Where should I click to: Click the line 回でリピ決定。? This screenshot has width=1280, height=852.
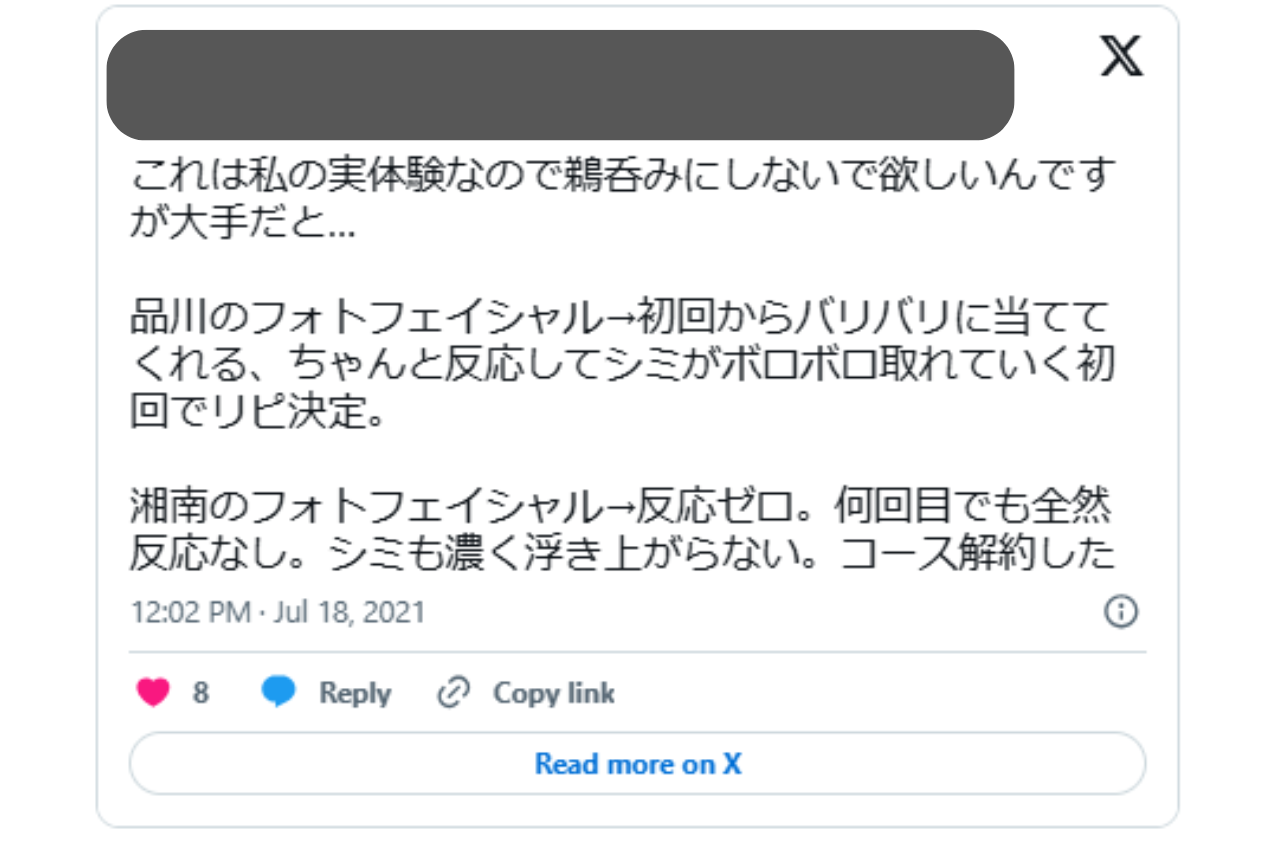(x=257, y=411)
